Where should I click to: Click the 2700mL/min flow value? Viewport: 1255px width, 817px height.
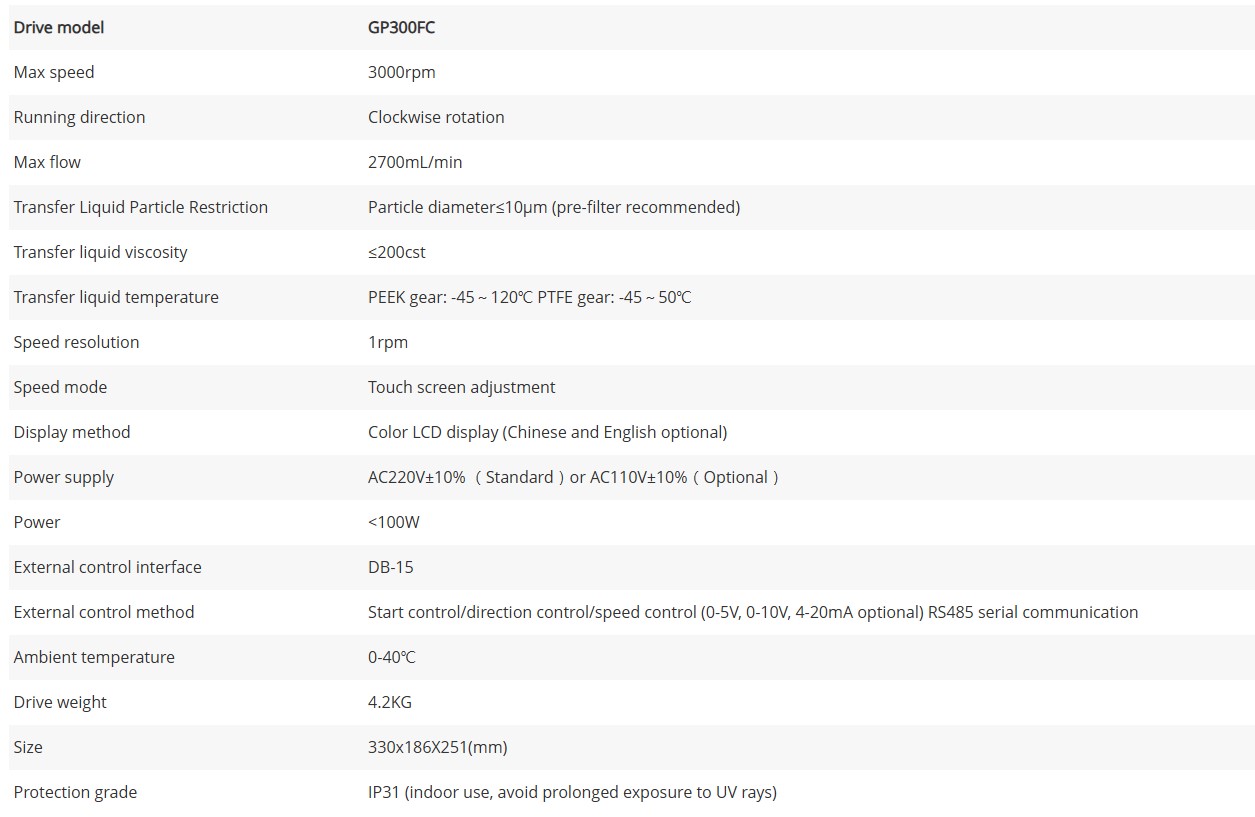(x=415, y=162)
